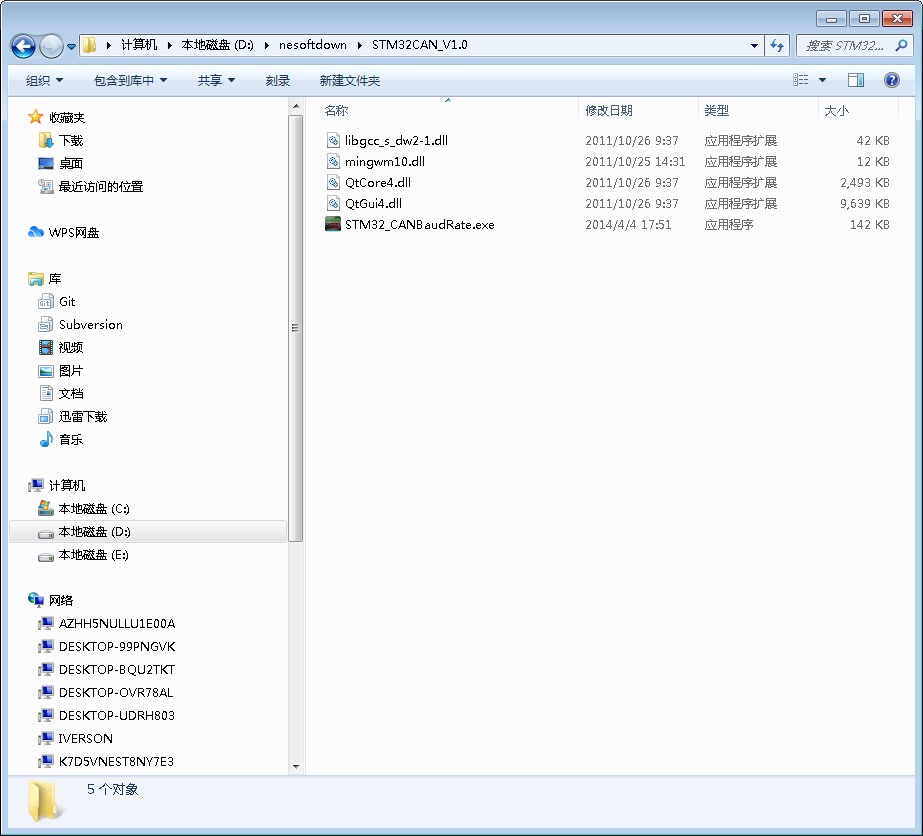
Task: Click the back navigation arrow
Action: pos(23,45)
